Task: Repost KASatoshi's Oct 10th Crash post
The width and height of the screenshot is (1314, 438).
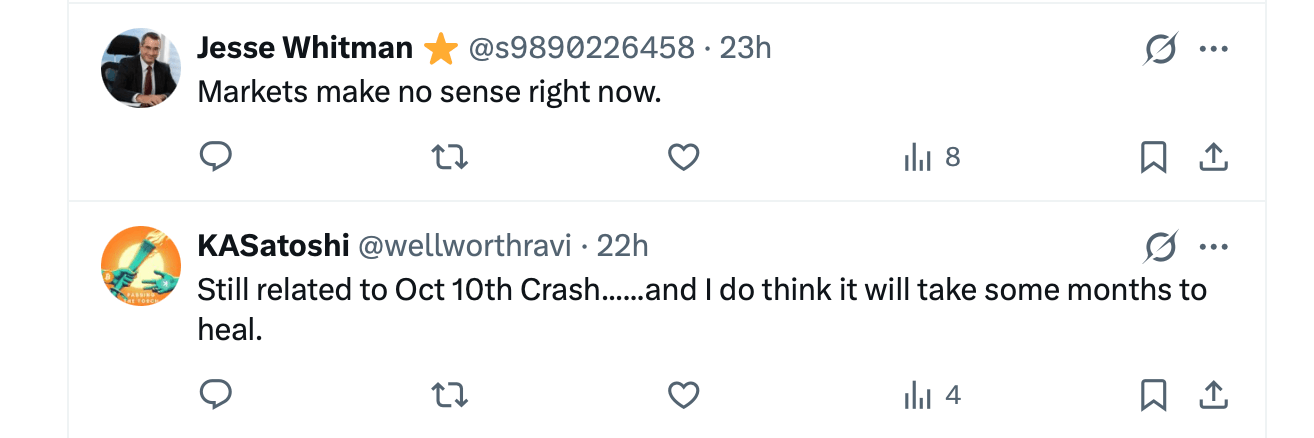Action: pyautogui.click(x=449, y=396)
